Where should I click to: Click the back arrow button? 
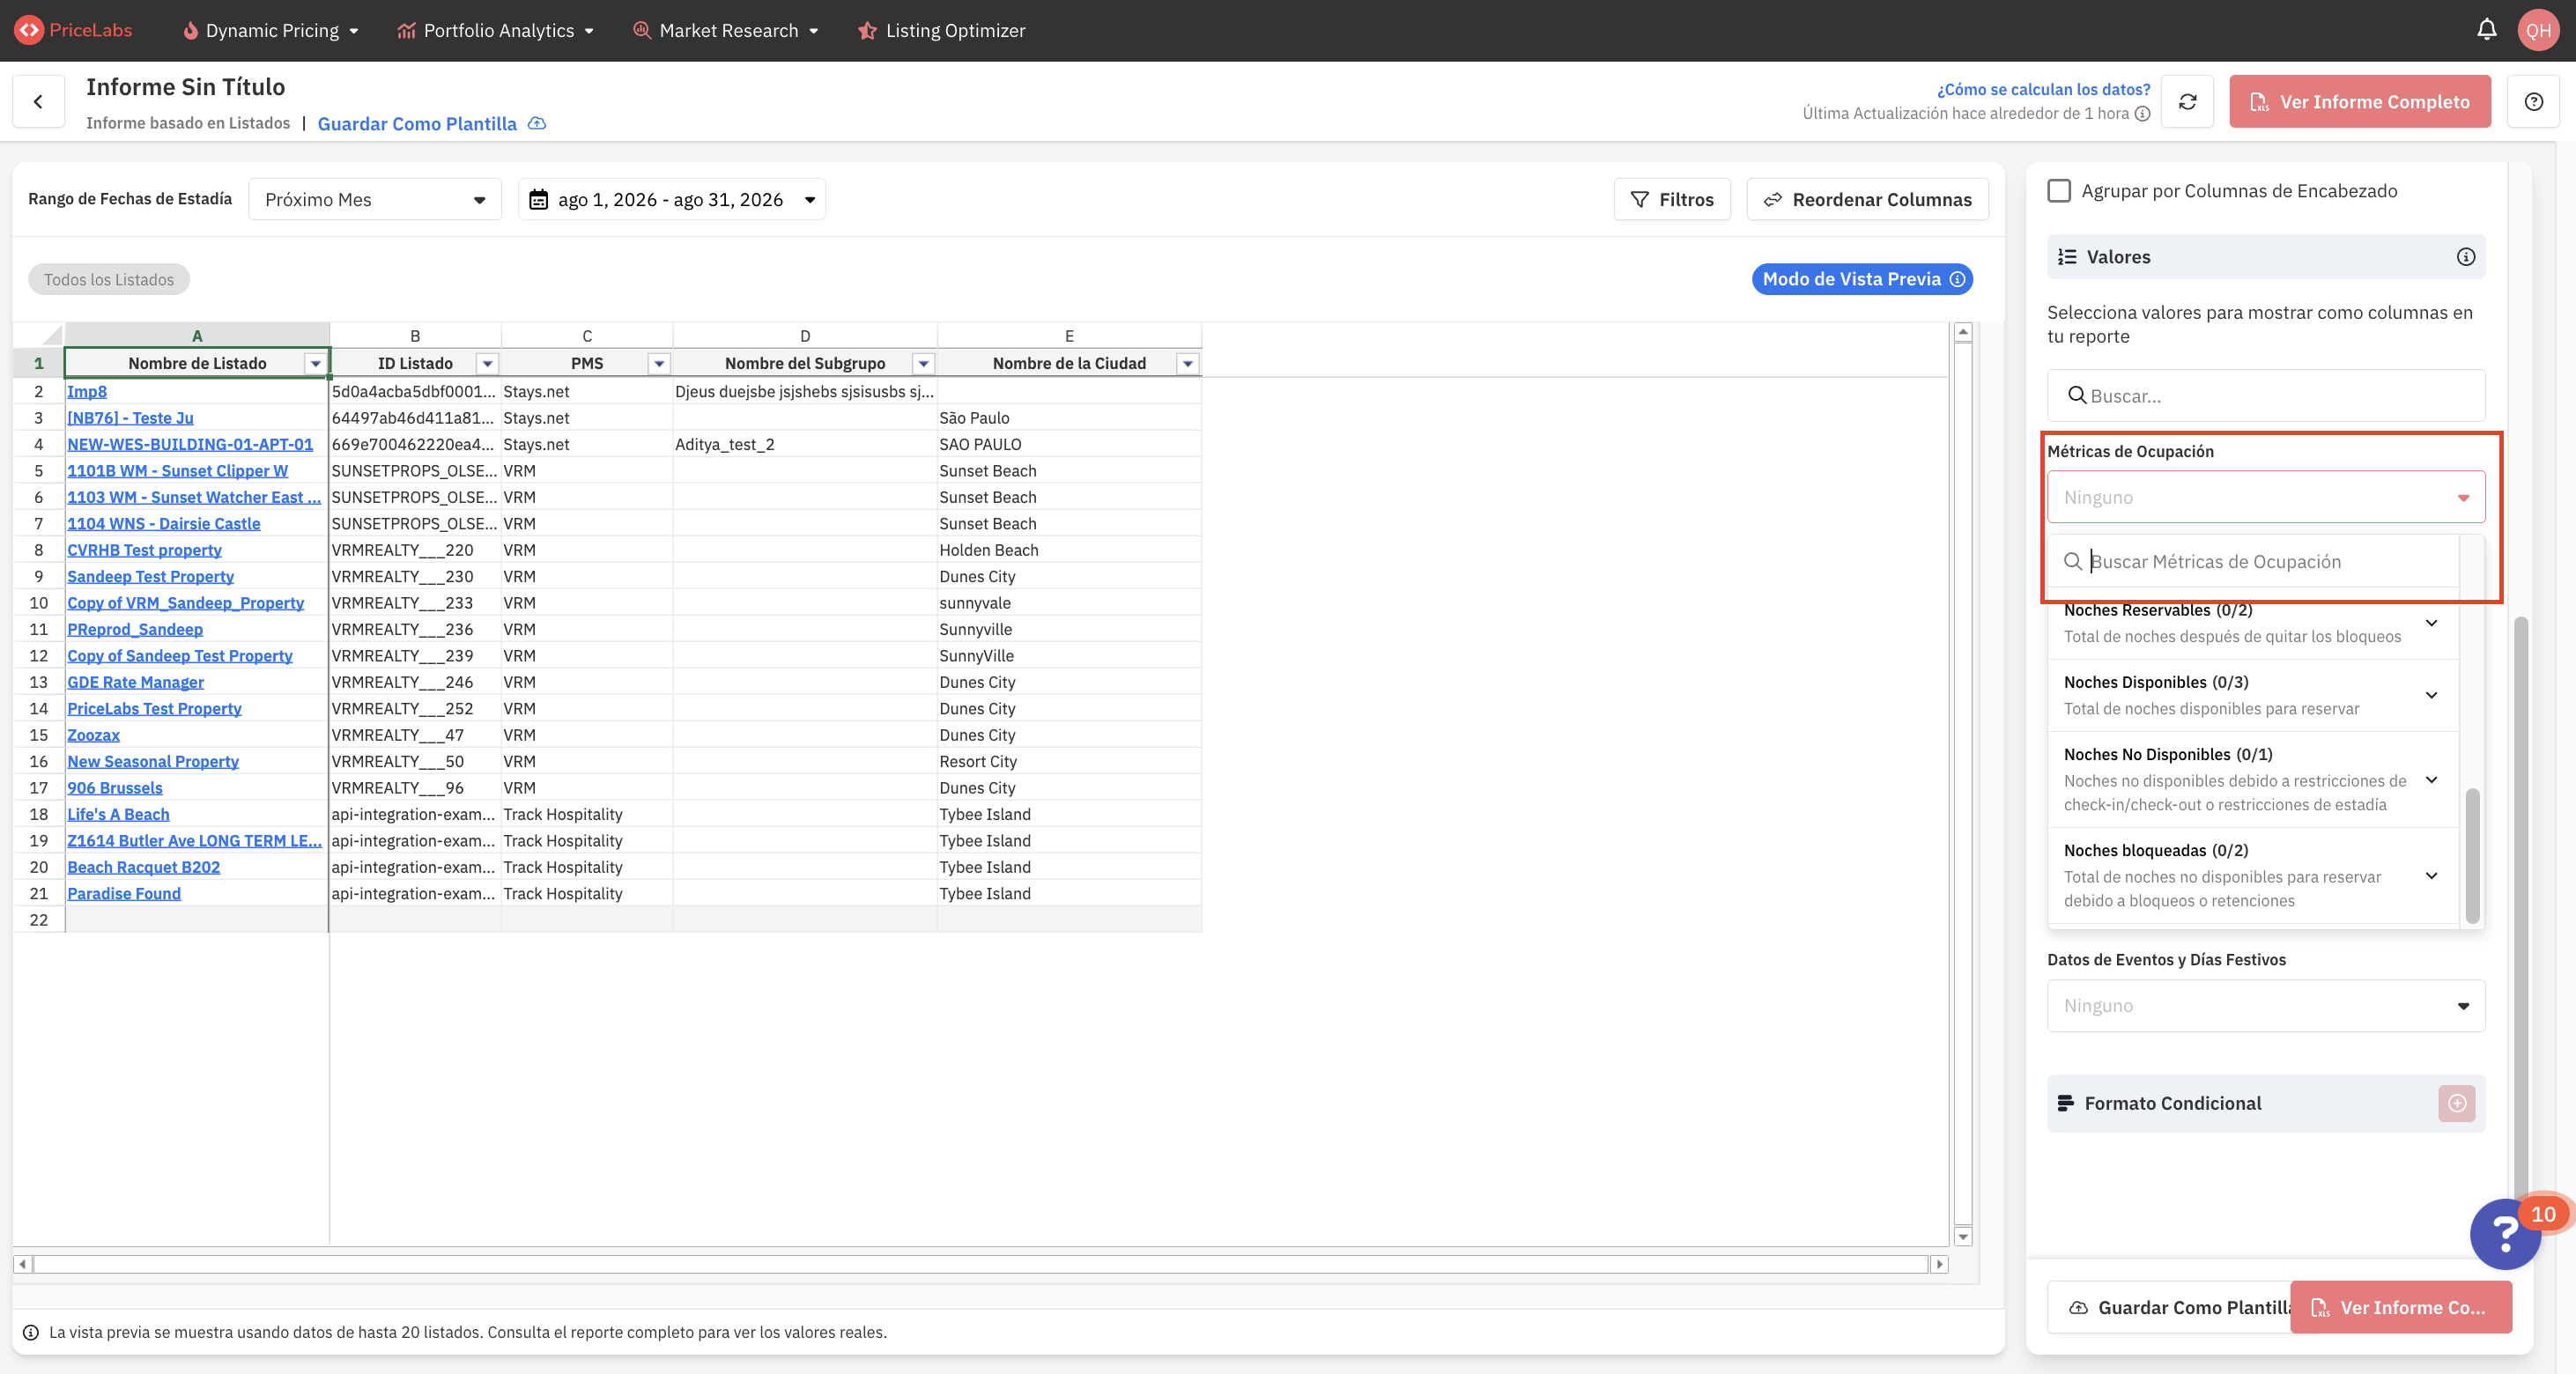38,101
